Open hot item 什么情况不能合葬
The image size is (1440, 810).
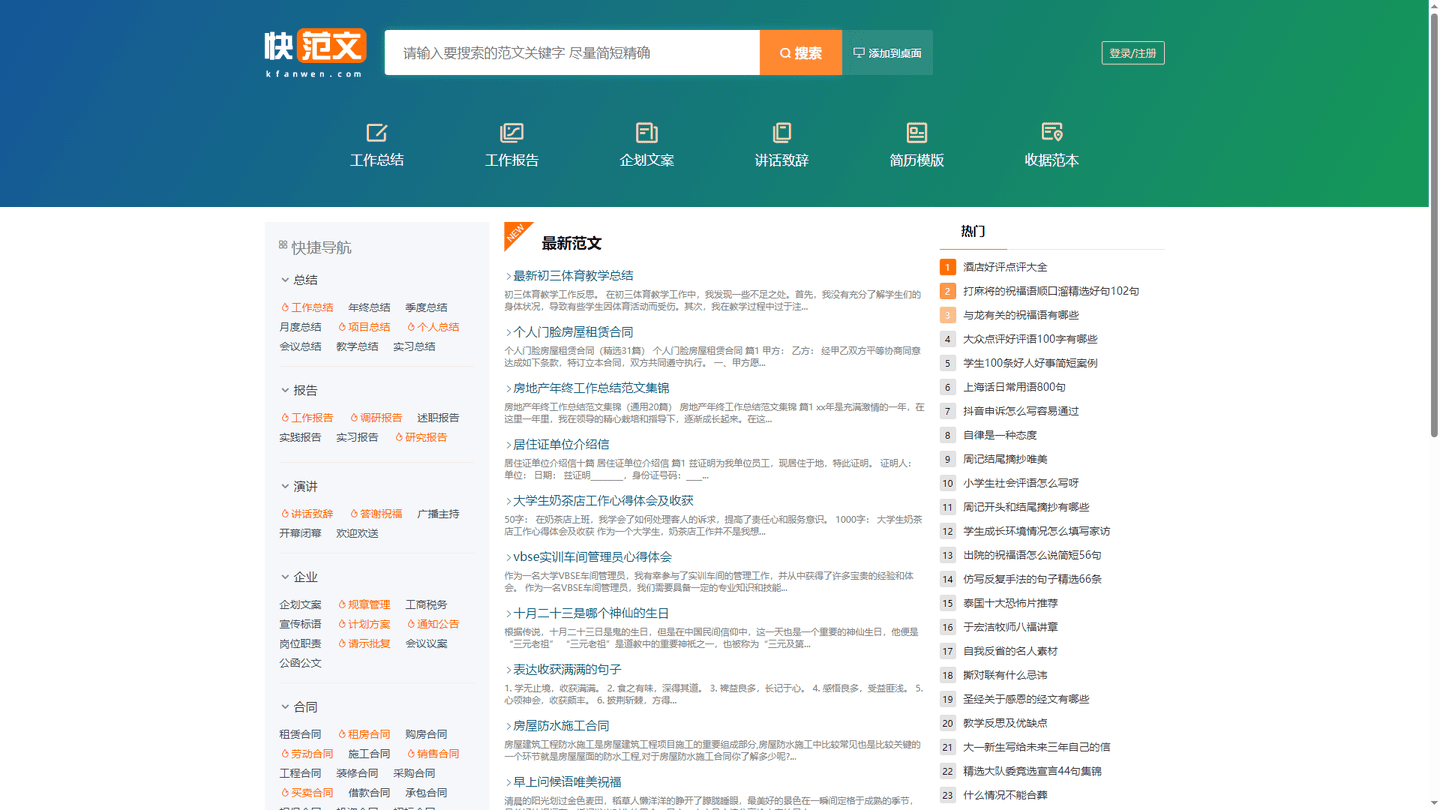pyautogui.click(x=1005, y=795)
